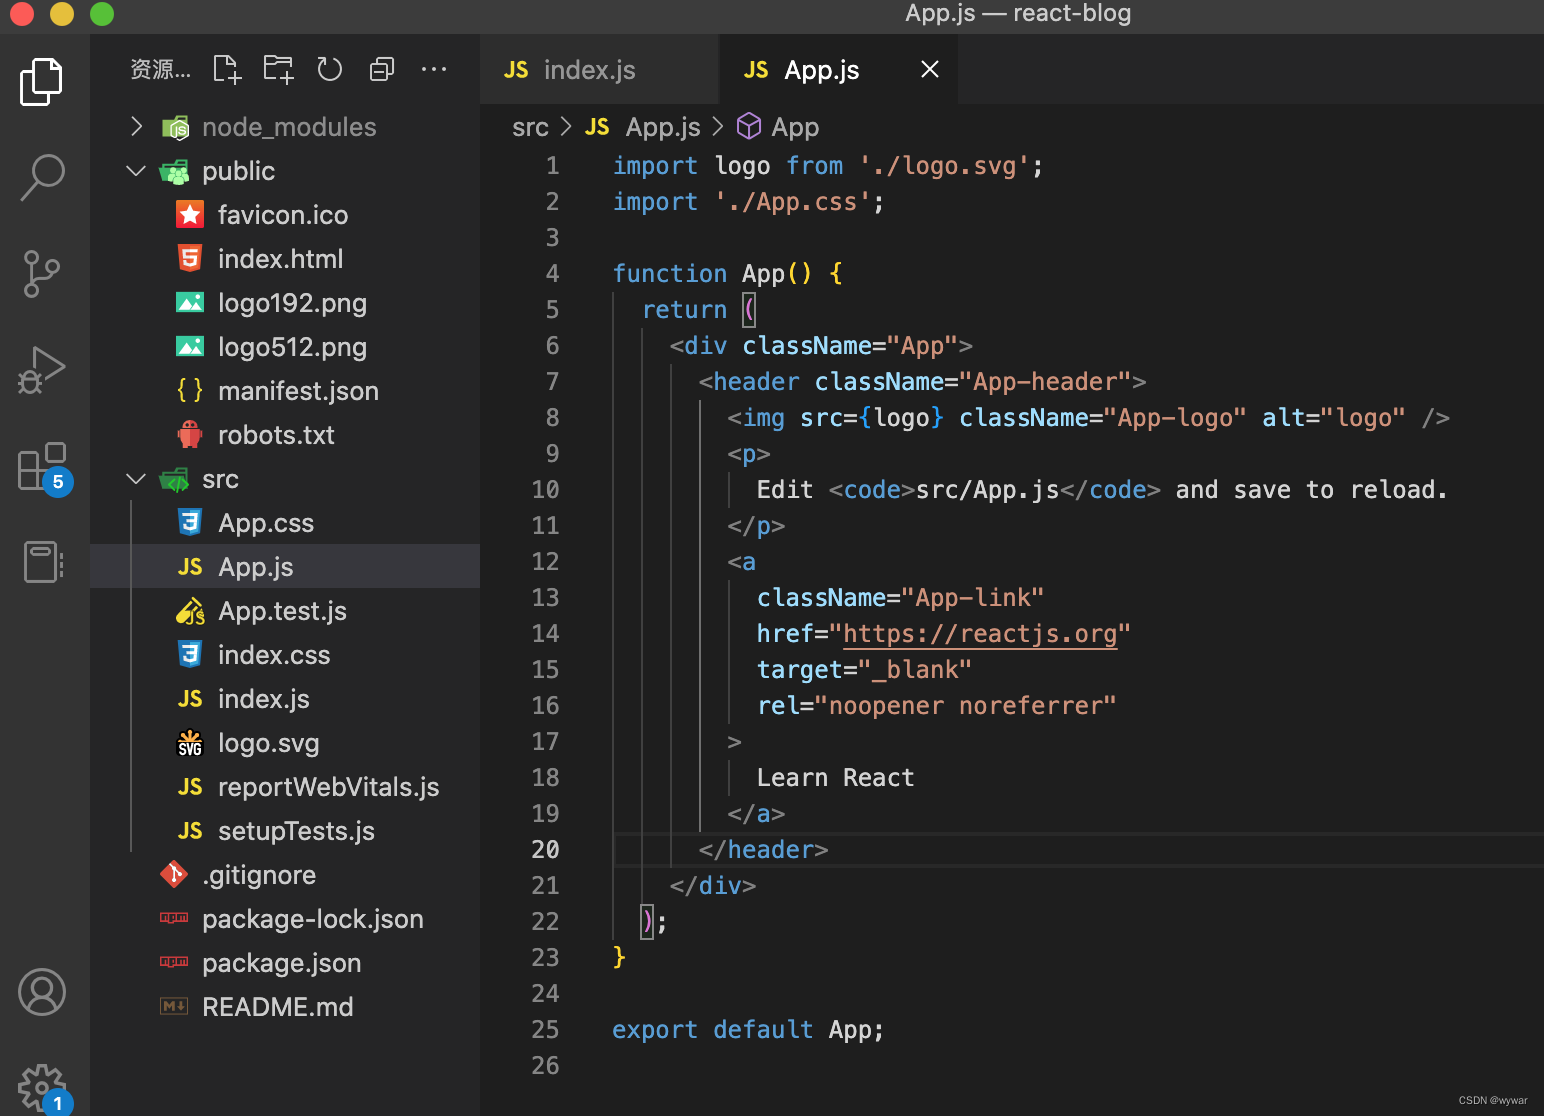
Task: Select the App.js editor tab
Action: [839, 69]
